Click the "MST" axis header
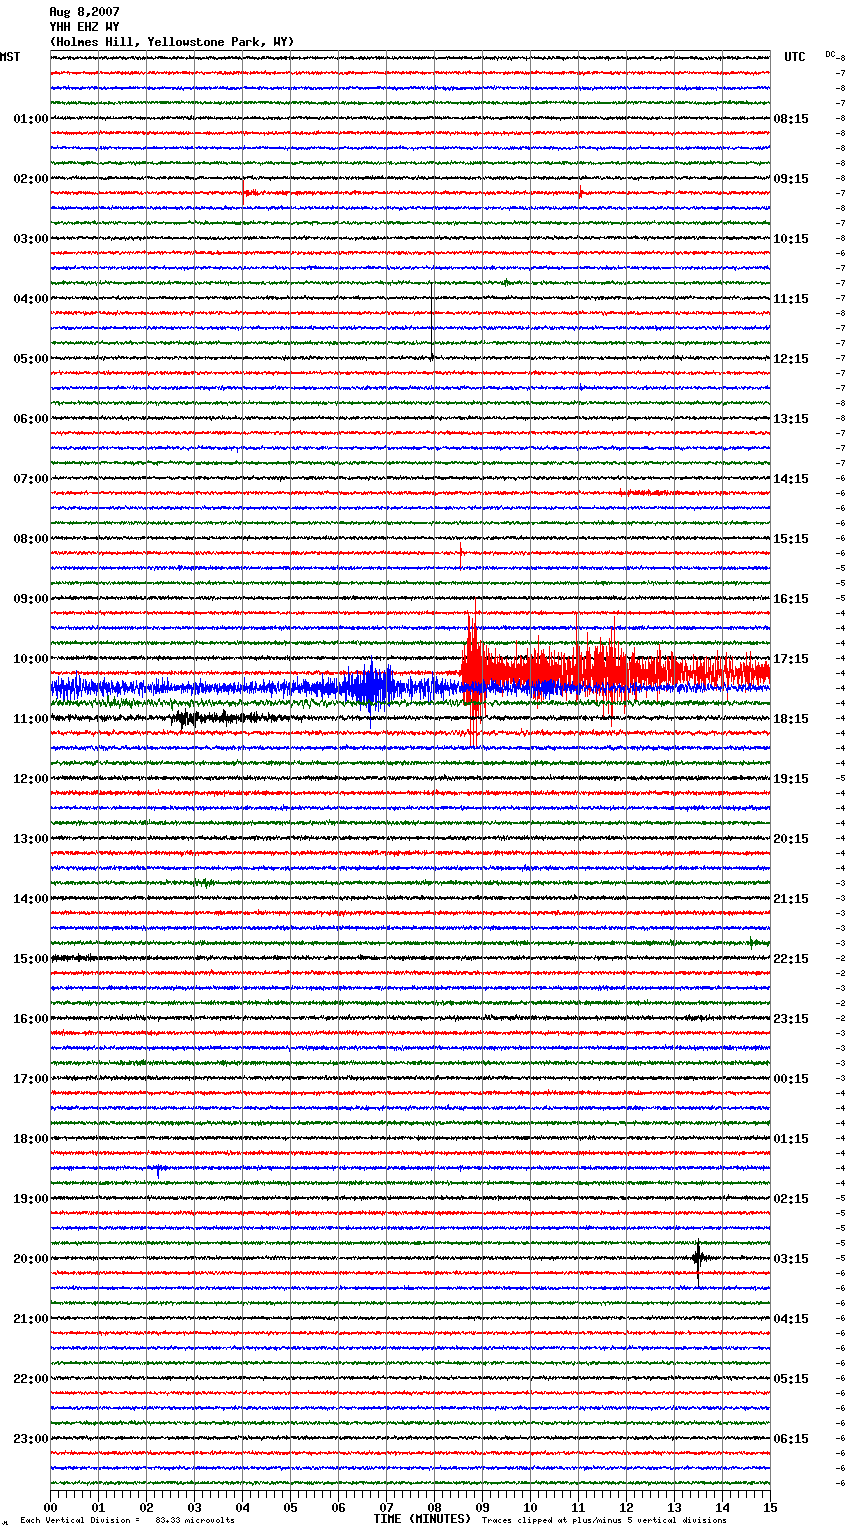The width and height of the screenshot is (850, 1534). [10, 57]
